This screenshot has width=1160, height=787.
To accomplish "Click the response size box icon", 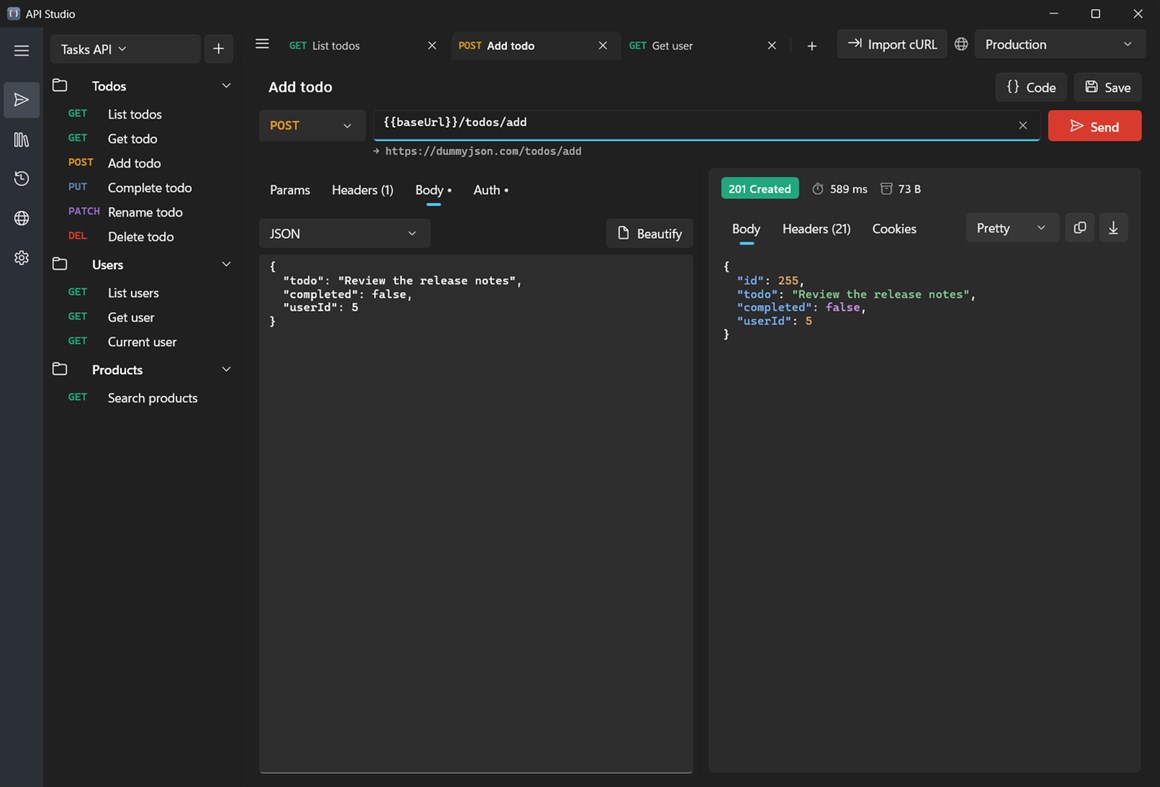I will (886, 189).
